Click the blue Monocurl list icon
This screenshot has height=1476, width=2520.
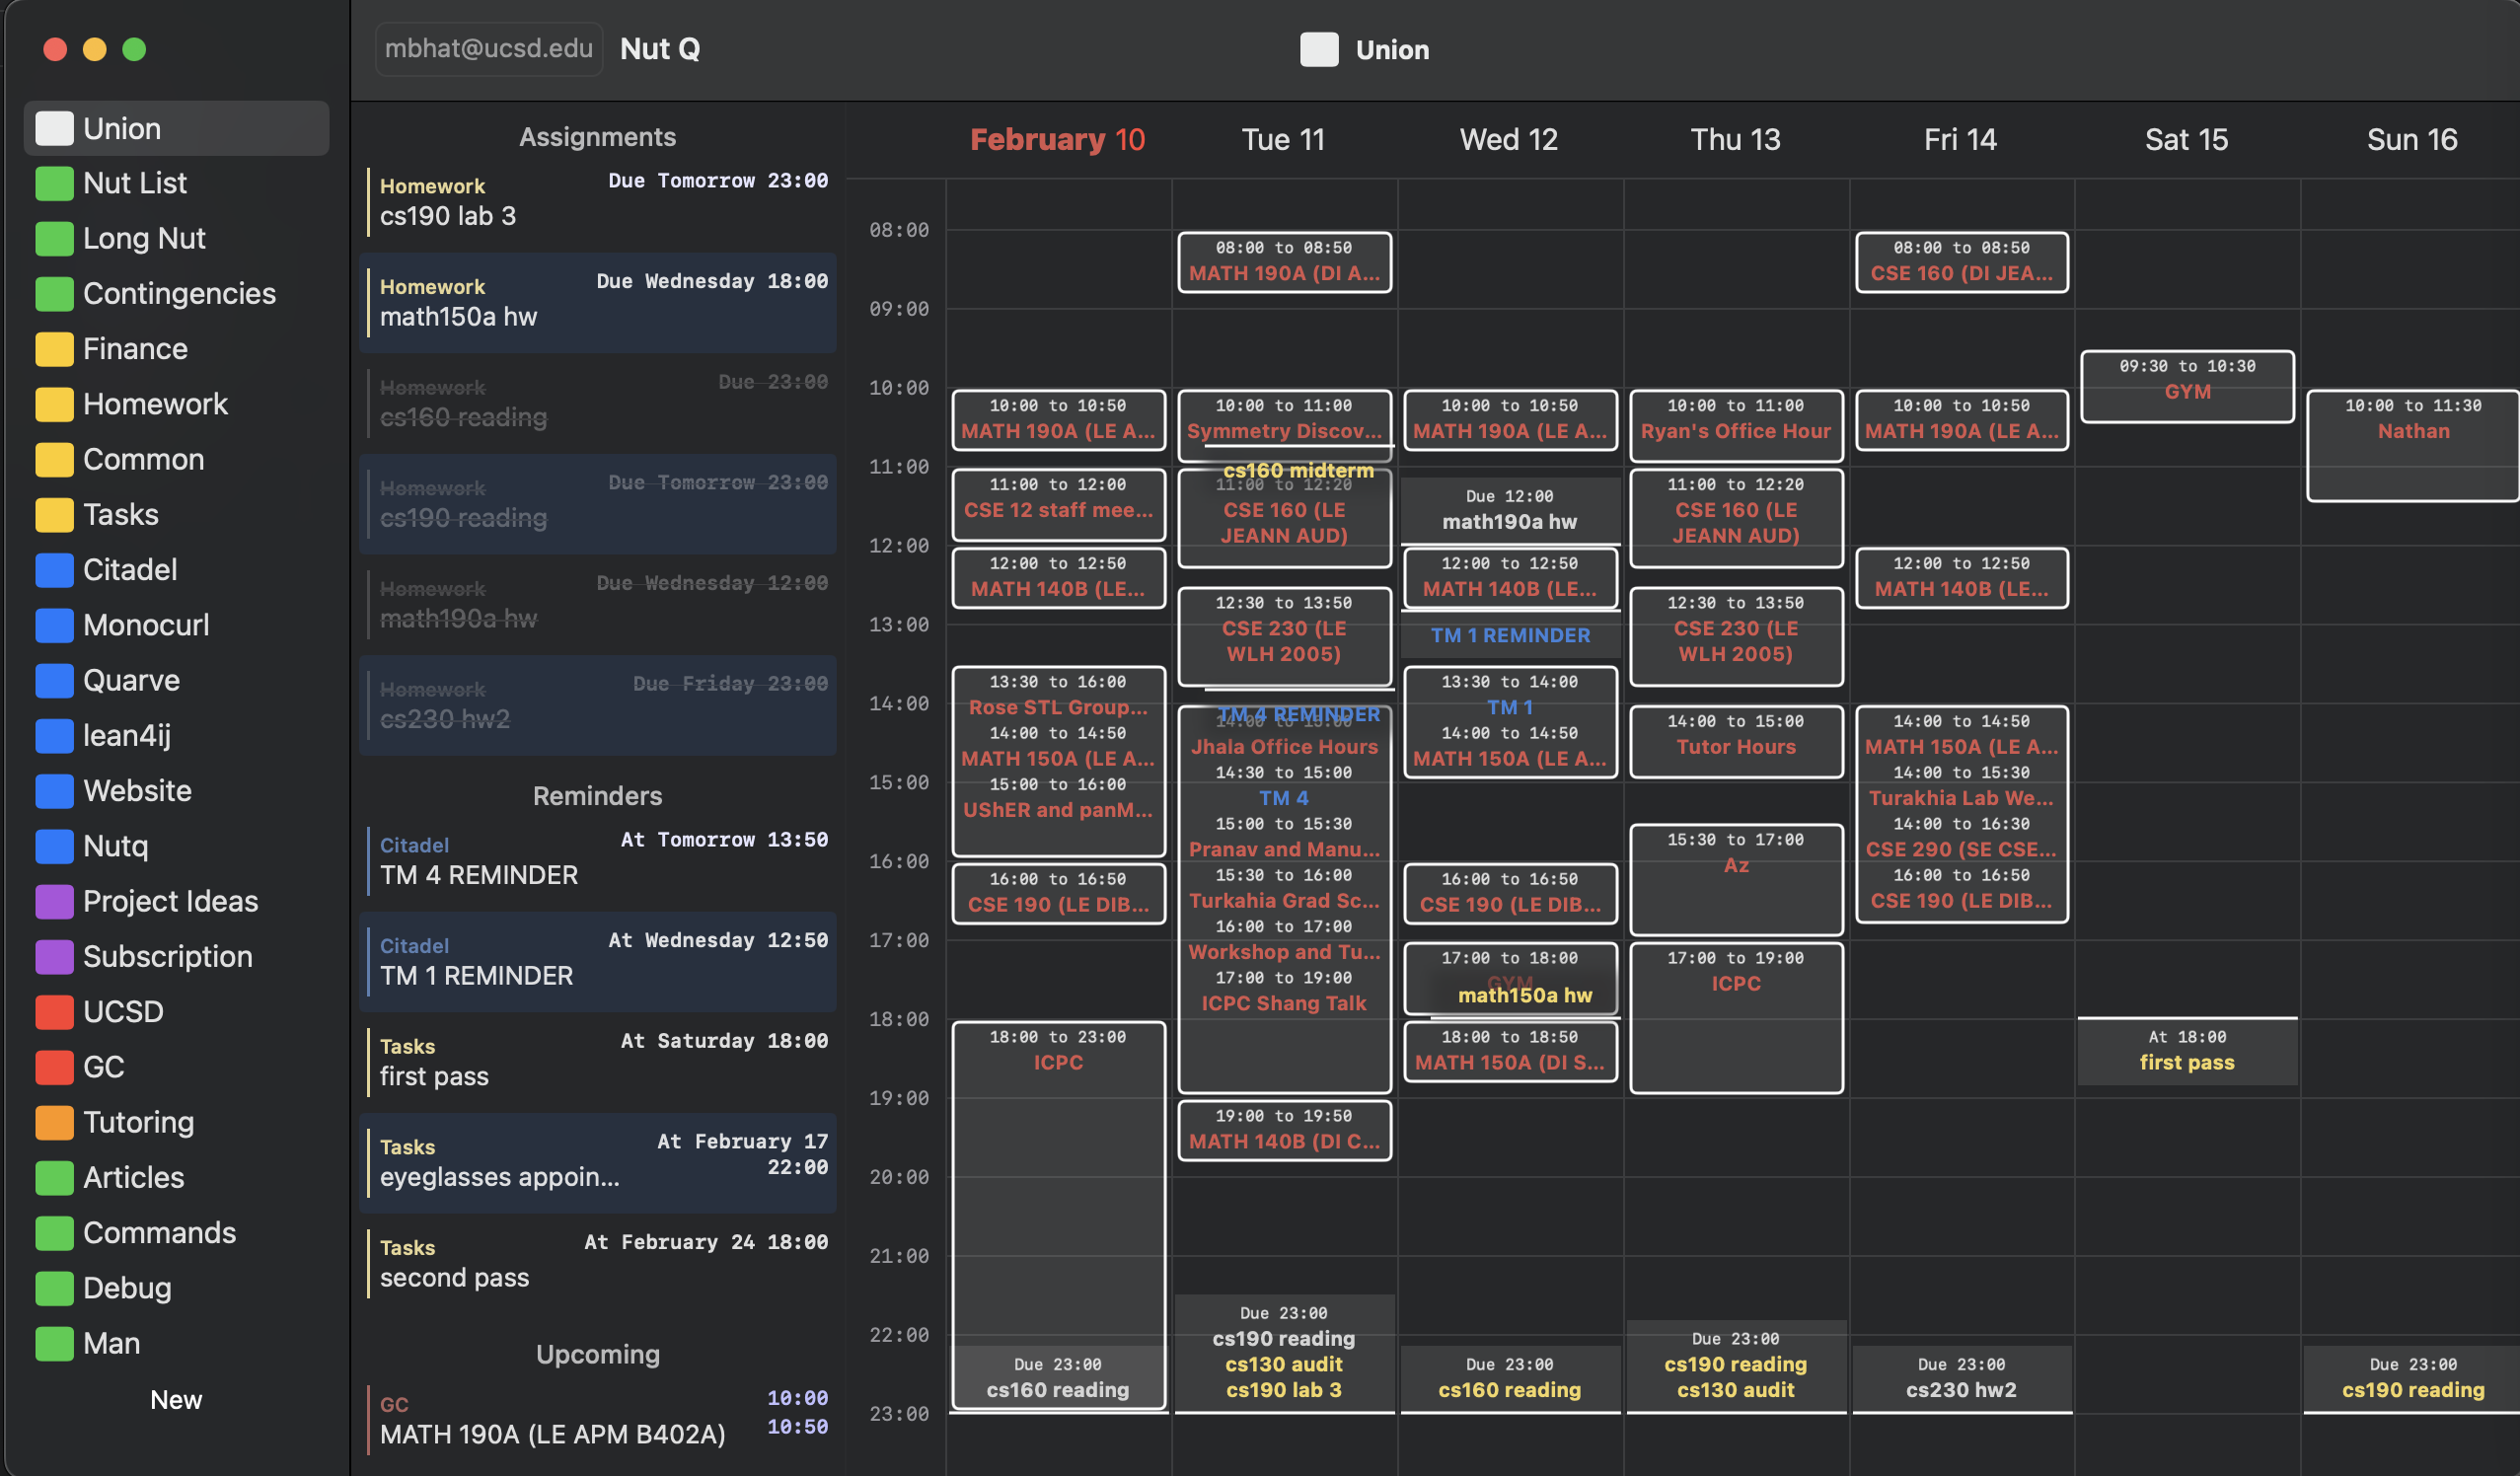coord(54,625)
